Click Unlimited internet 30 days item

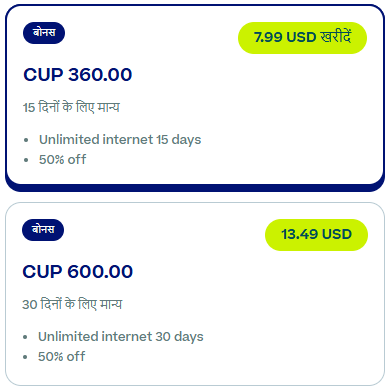(121, 337)
